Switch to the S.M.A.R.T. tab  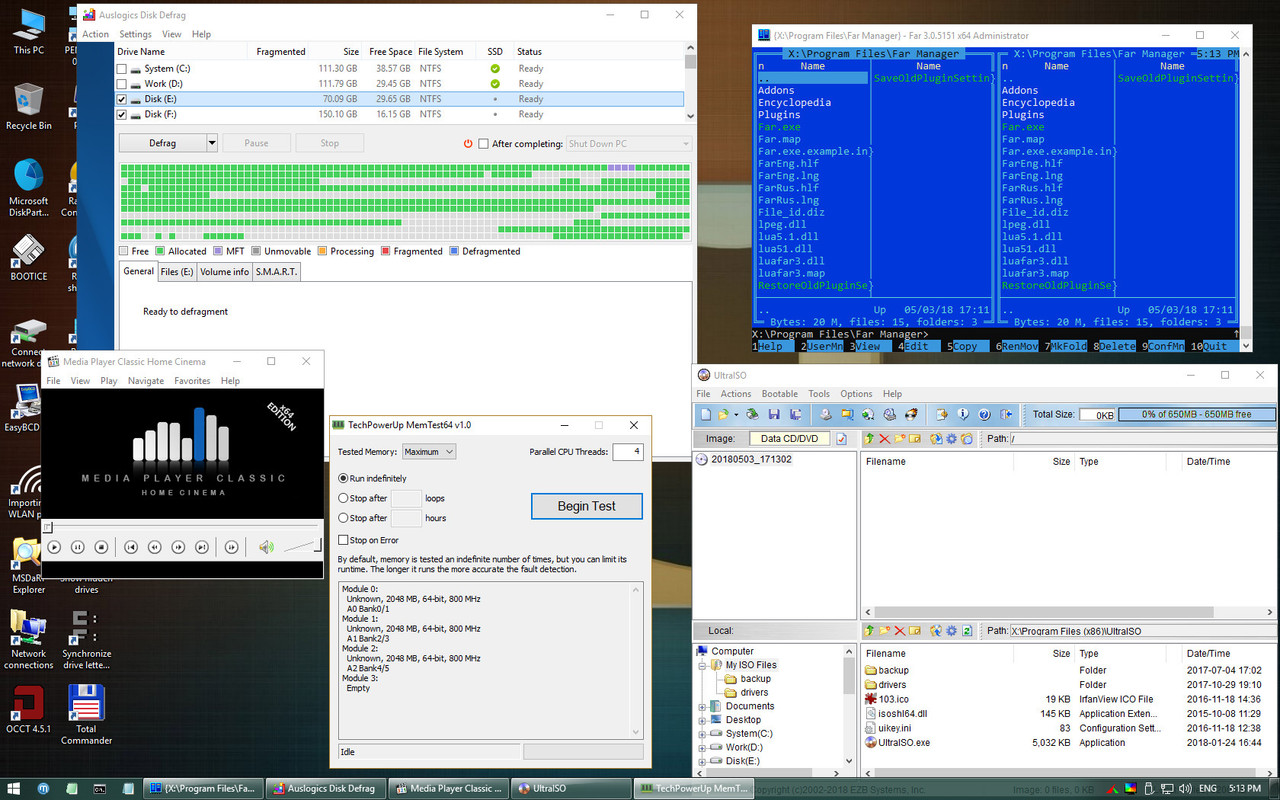[x=276, y=272]
